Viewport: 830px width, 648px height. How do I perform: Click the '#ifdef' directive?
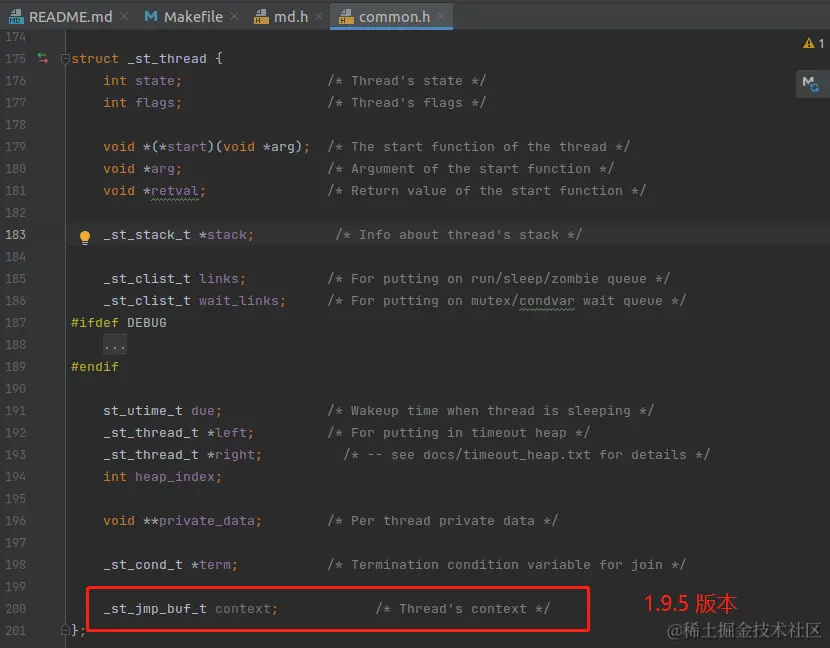pos(95,323)
